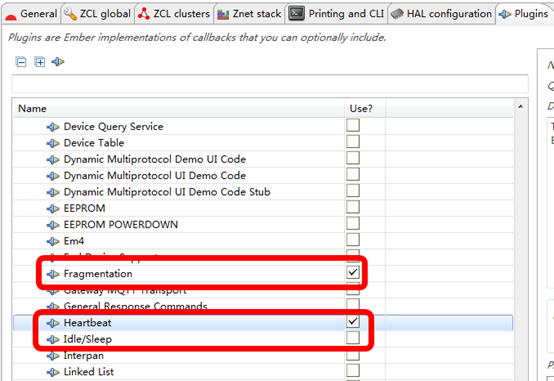Click the Collapse All toolbar icon
Image resolution: width=554 pixels, height=381 pixels.
pos(21,62)
